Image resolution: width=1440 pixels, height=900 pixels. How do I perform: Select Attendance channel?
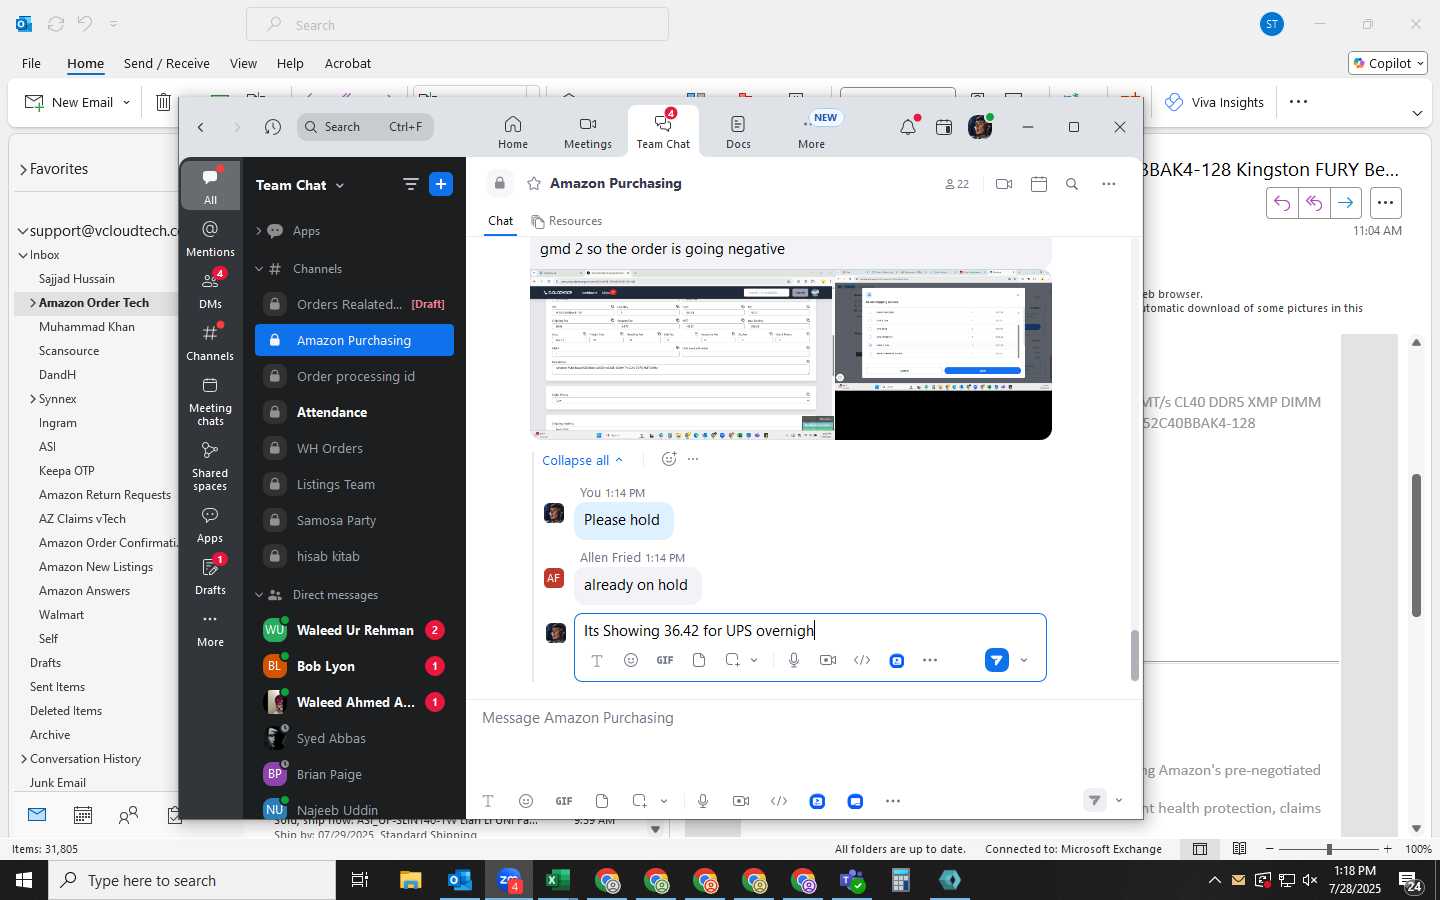(x=354, y=412)
